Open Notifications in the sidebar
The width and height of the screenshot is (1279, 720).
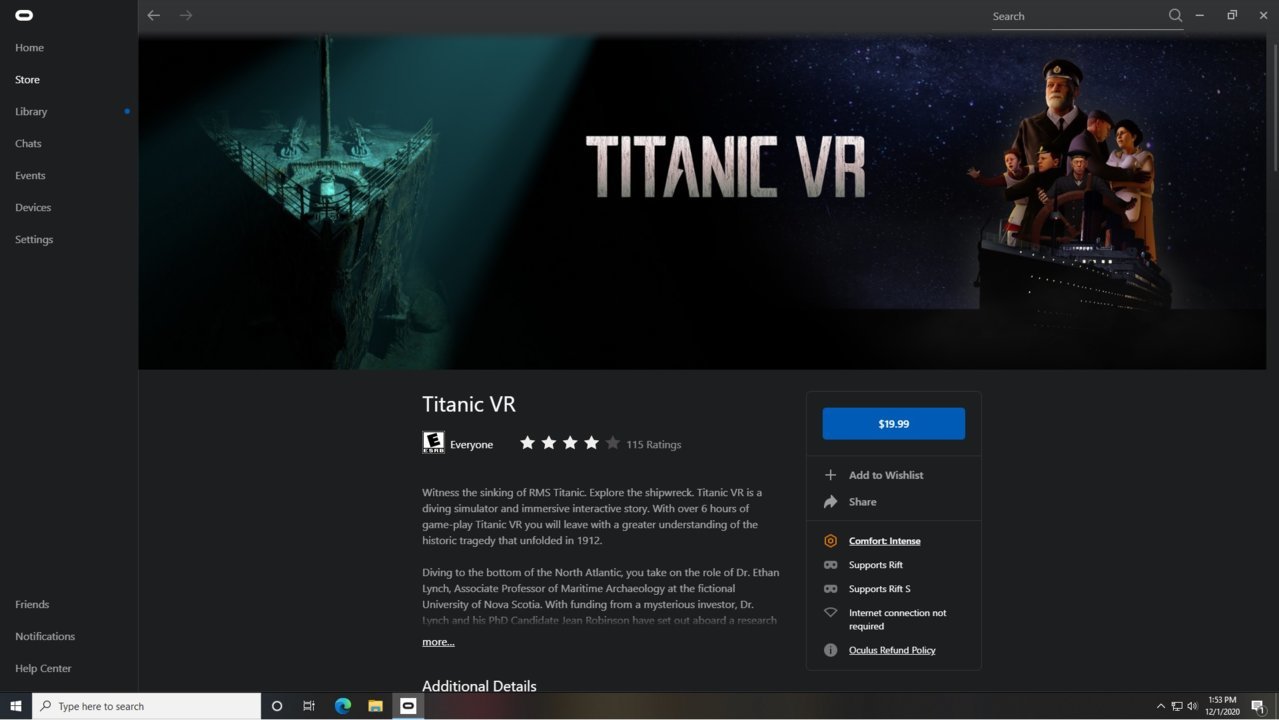point(45,637)
